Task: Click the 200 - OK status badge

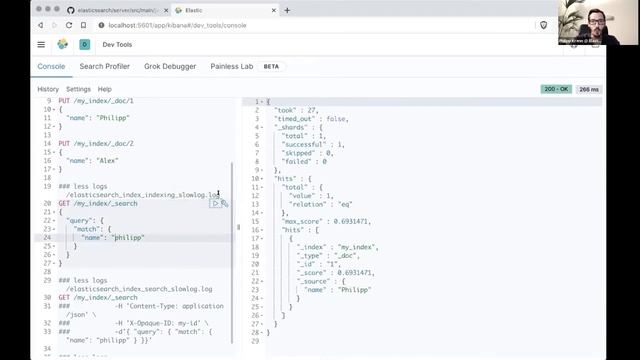Action: coord(556,89)
